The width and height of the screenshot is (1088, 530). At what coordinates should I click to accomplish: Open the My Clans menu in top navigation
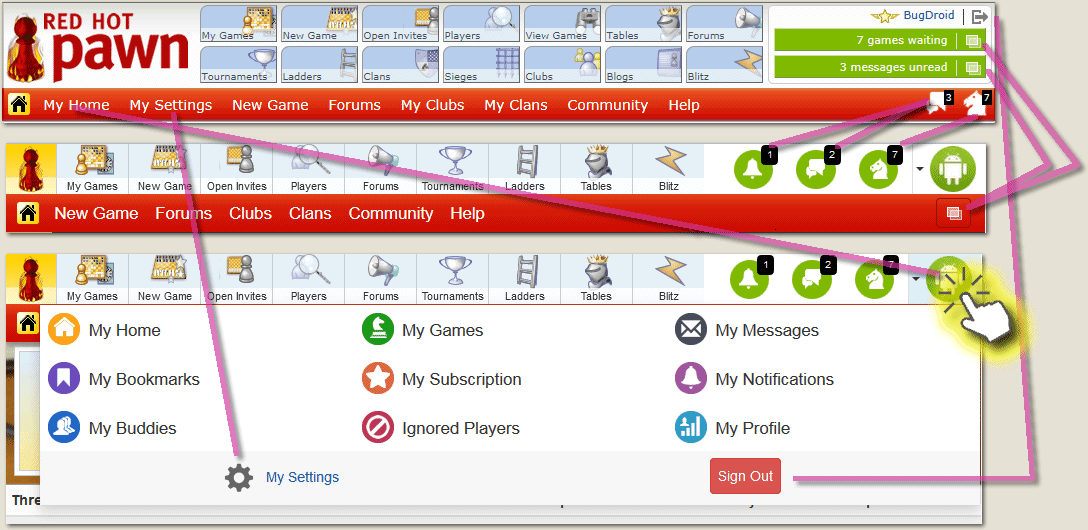[515, 105]
